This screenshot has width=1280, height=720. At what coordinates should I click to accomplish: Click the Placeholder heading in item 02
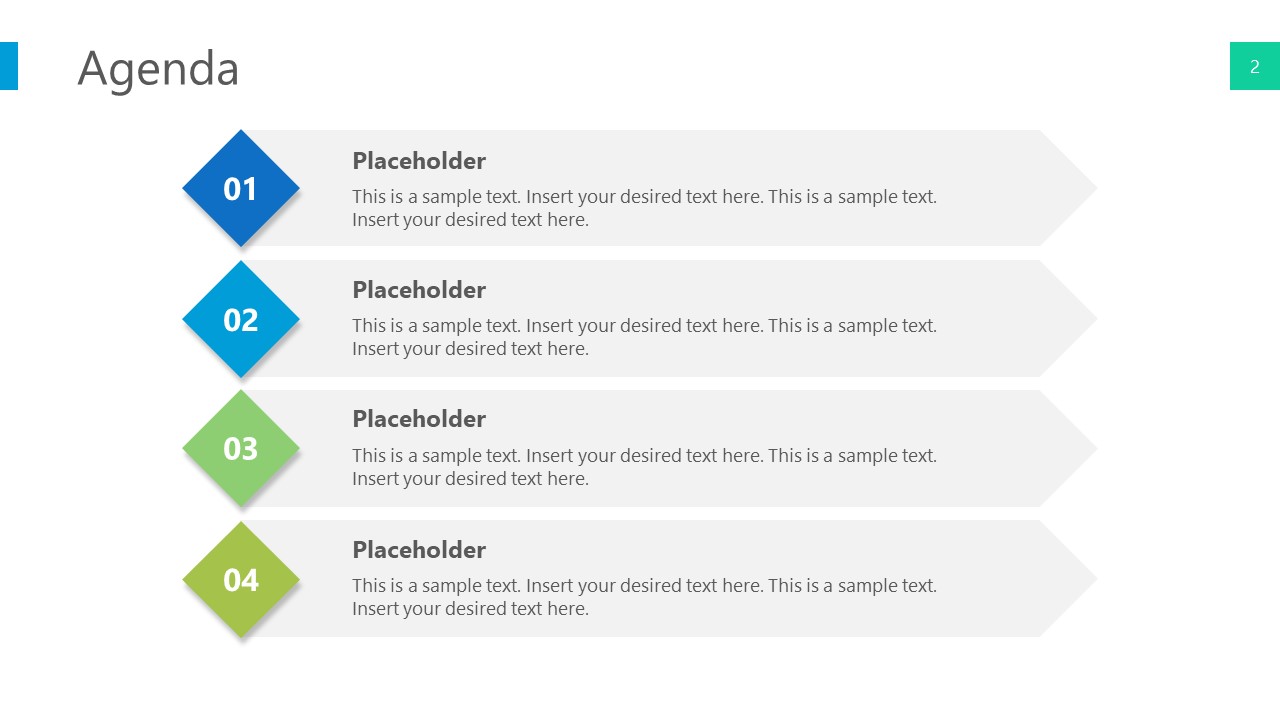419,290
